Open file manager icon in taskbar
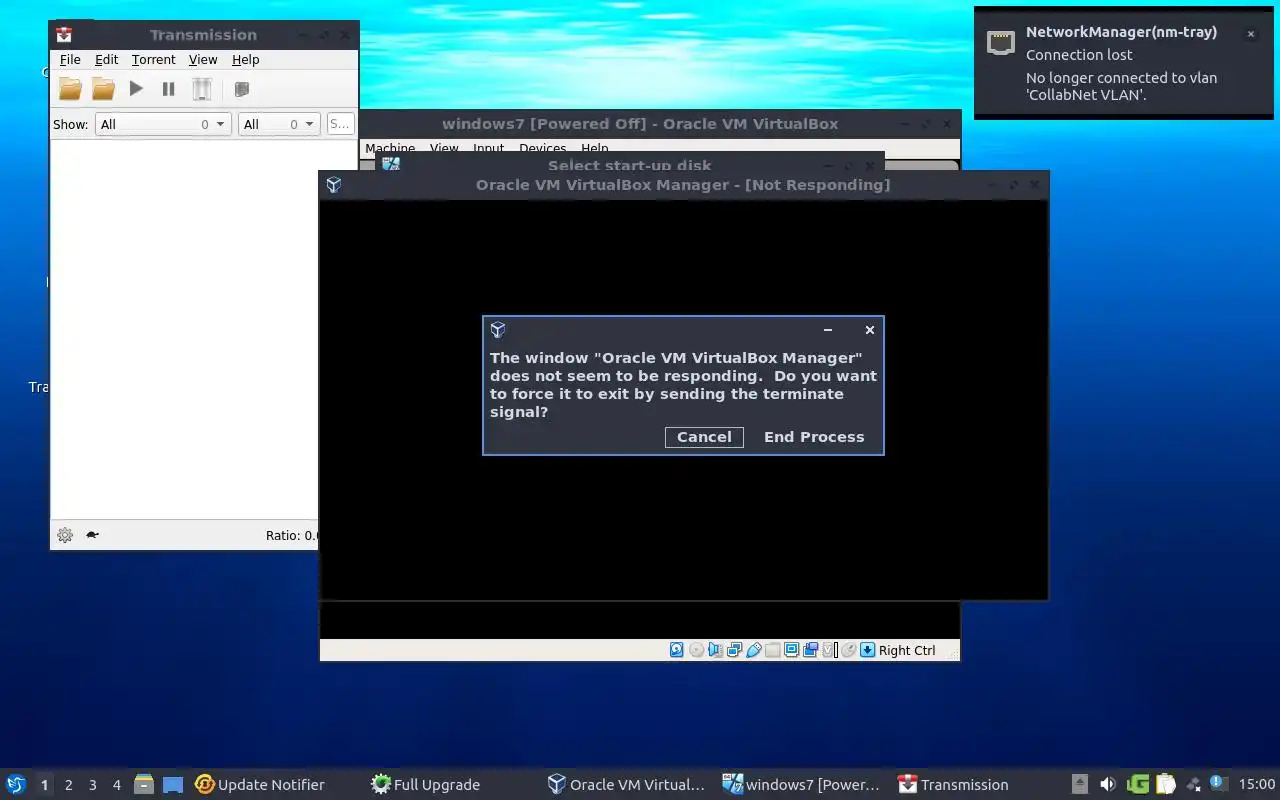Viewport: 1280px width, 800px height. click(x=144, y=785)
